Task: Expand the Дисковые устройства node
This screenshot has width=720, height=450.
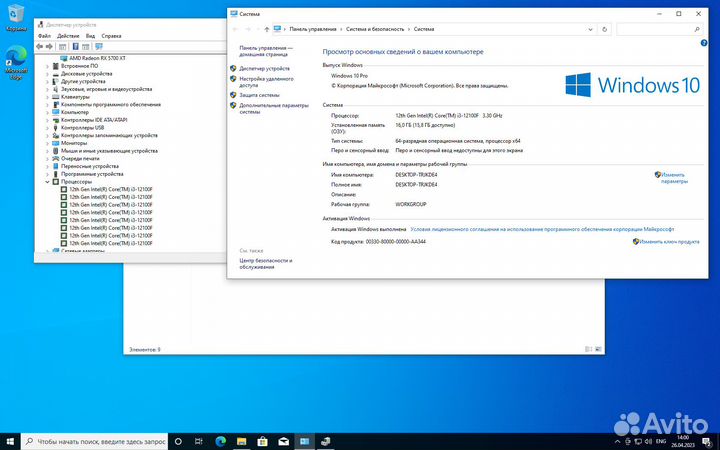Action: coord(47,74)
